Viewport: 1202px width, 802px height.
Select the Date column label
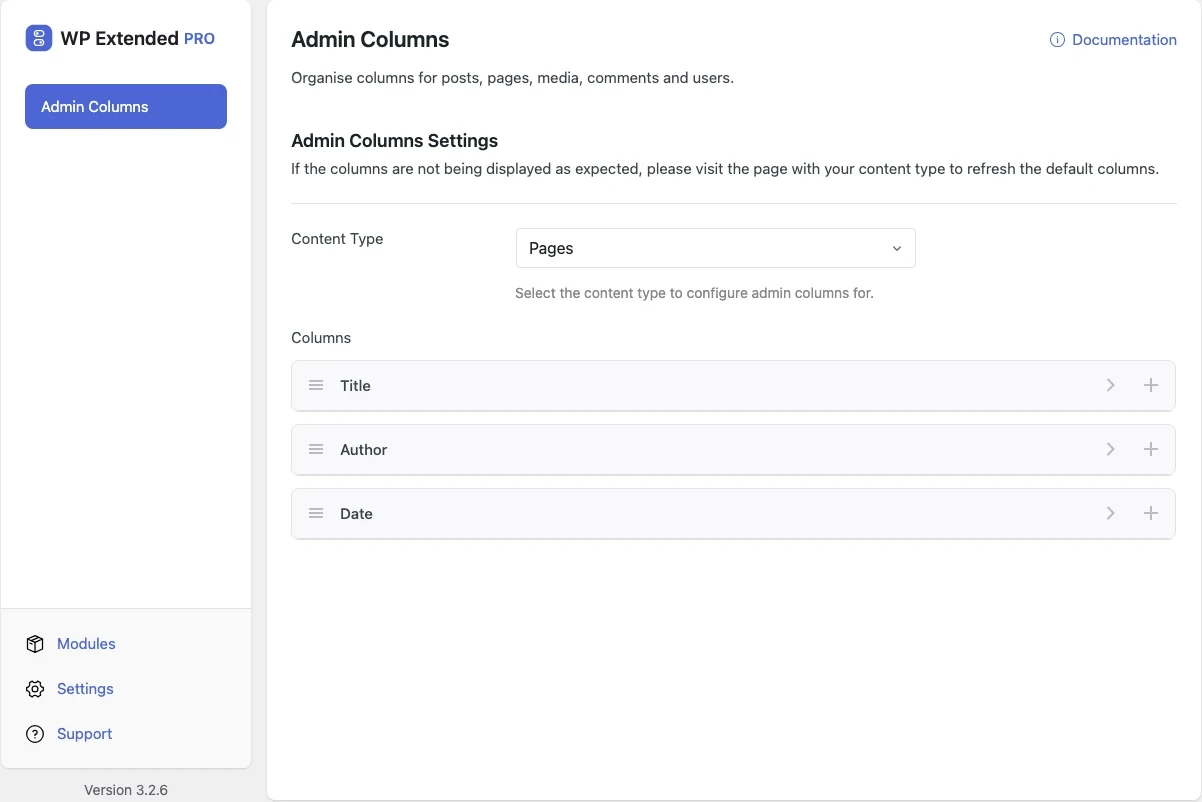point(356,514)
